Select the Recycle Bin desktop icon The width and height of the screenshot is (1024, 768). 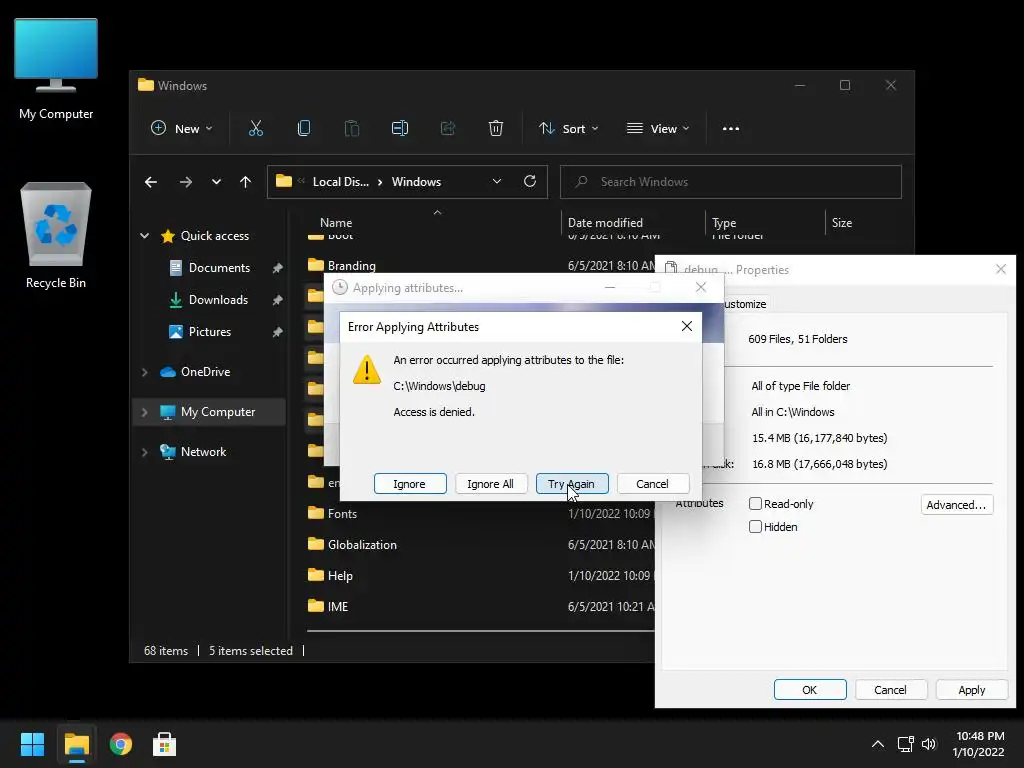56,235
